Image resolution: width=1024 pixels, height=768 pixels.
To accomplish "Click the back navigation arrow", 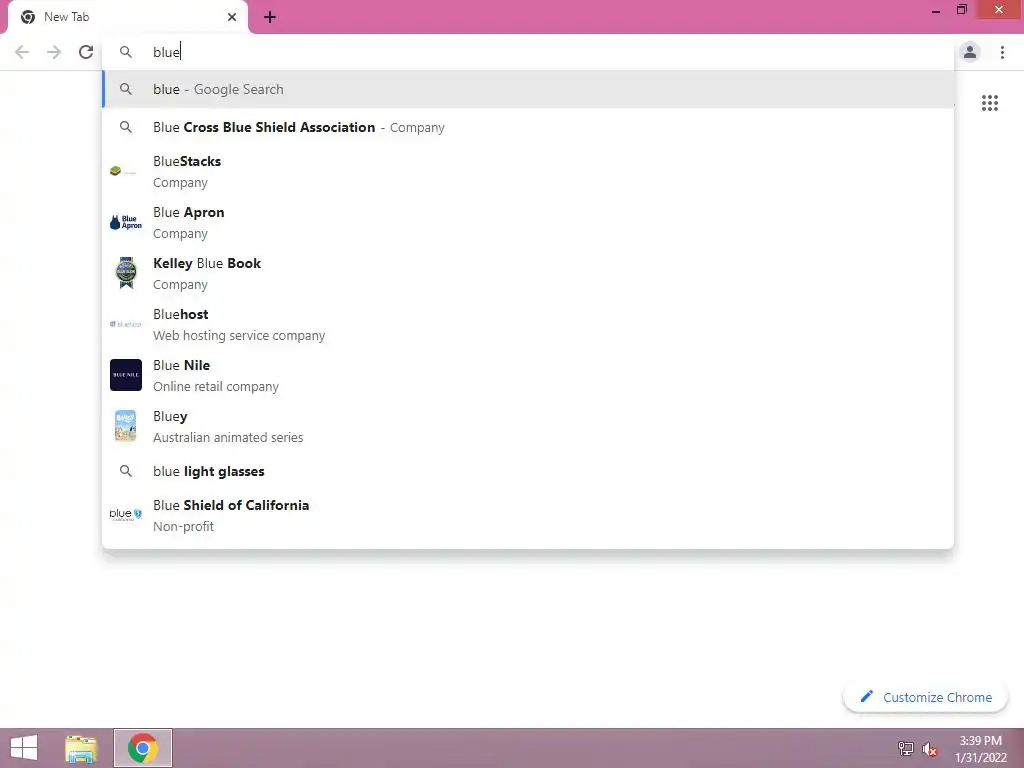I will (x=22, y=52).
